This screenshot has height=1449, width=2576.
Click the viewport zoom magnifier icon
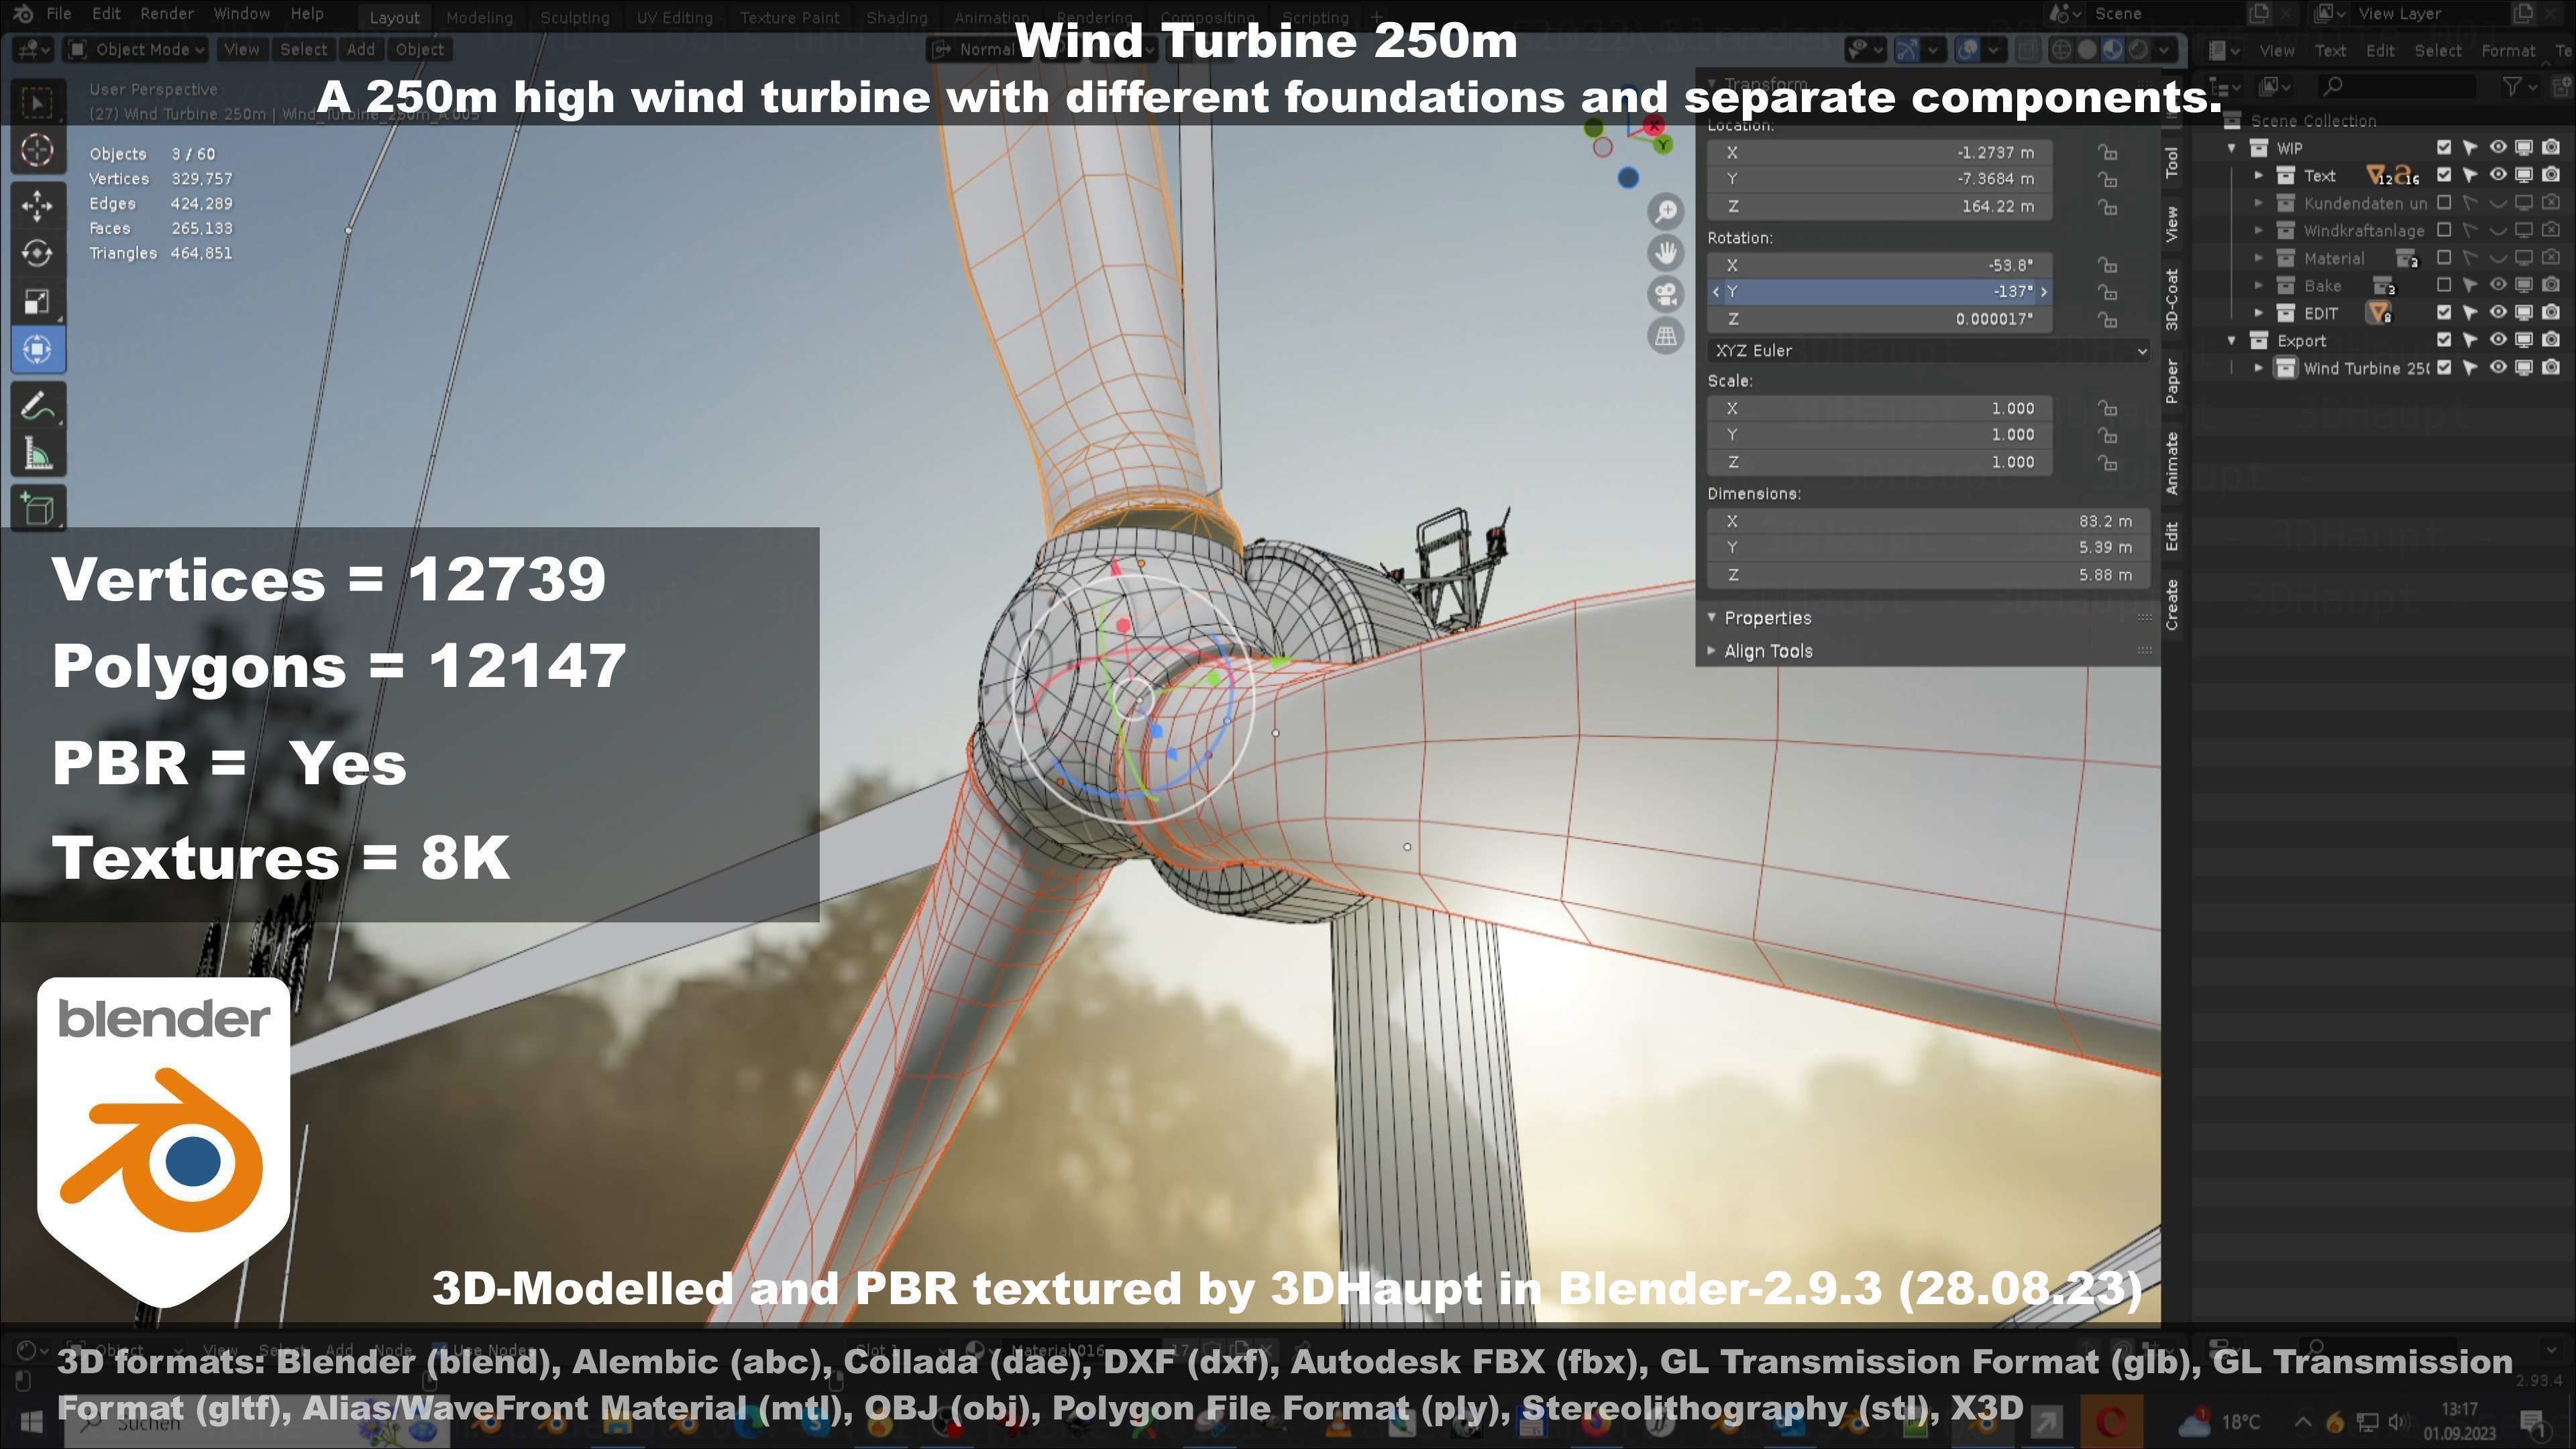(x=1665, y=212)
